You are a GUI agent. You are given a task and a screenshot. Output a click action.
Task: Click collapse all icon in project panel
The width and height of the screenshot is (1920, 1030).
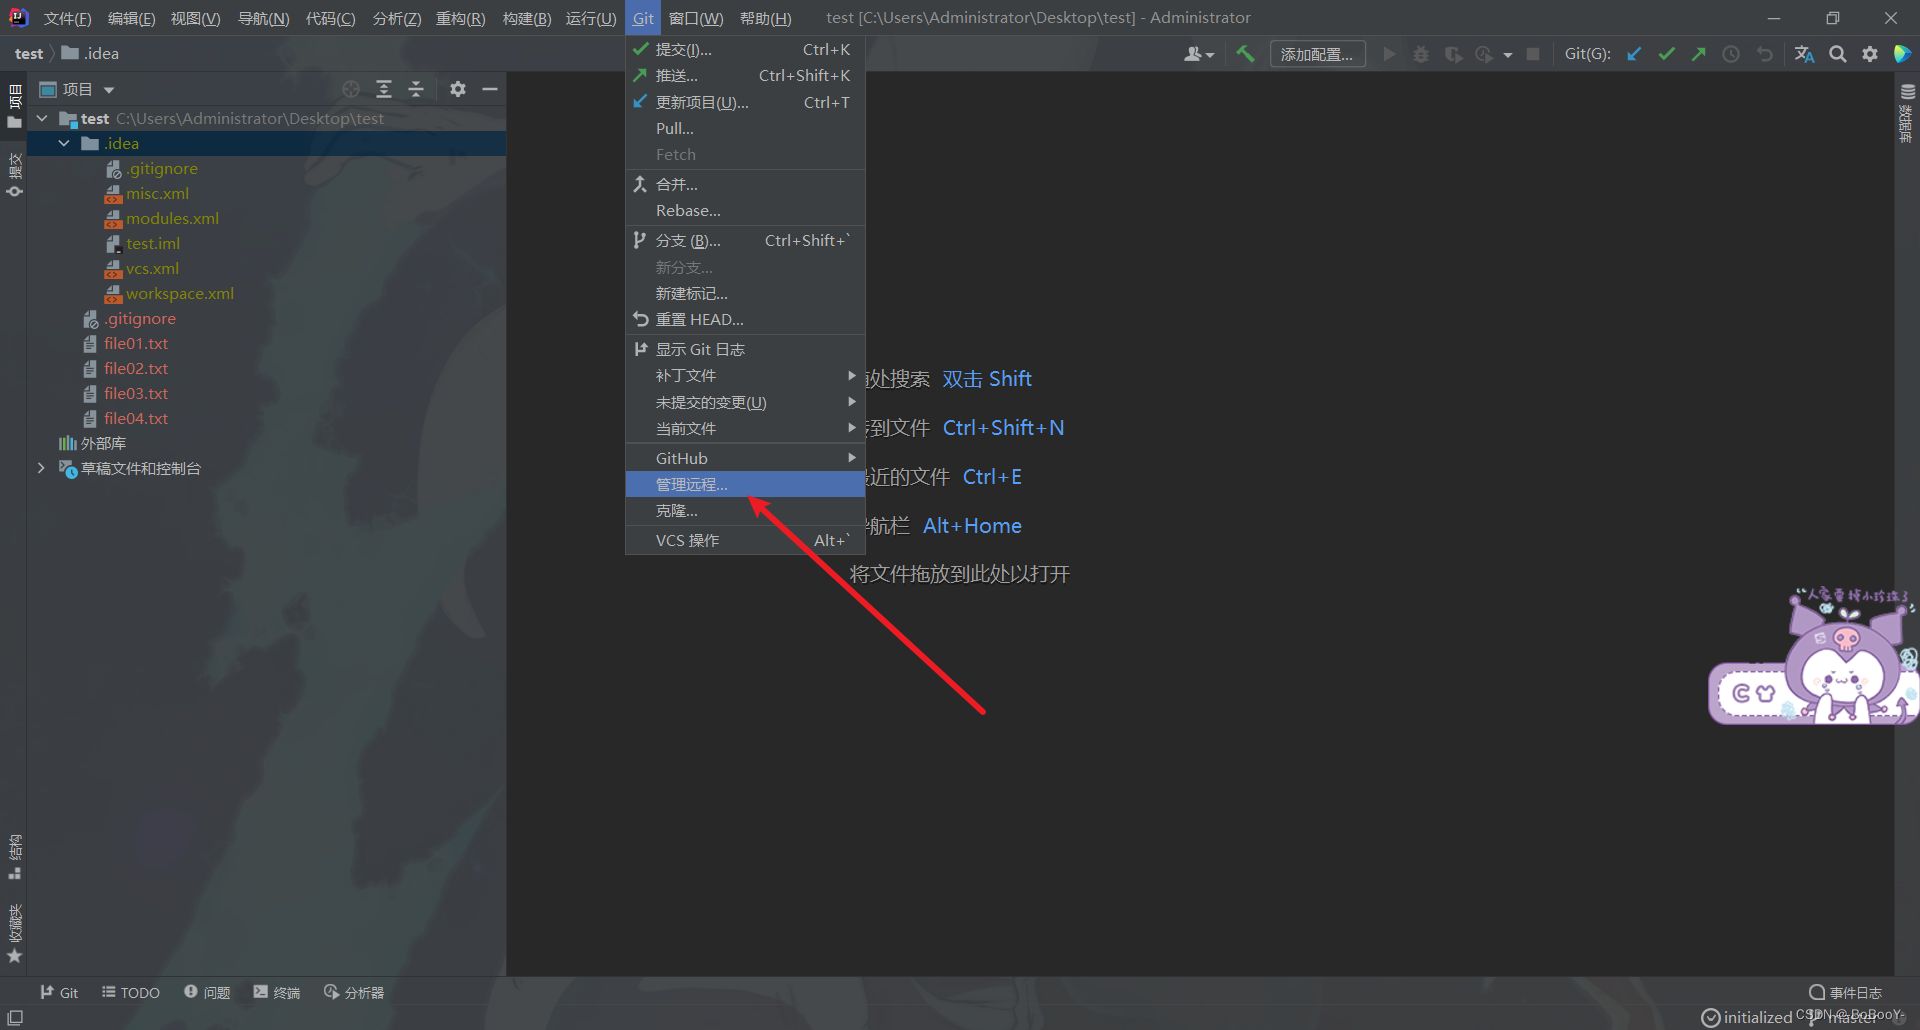416,89
